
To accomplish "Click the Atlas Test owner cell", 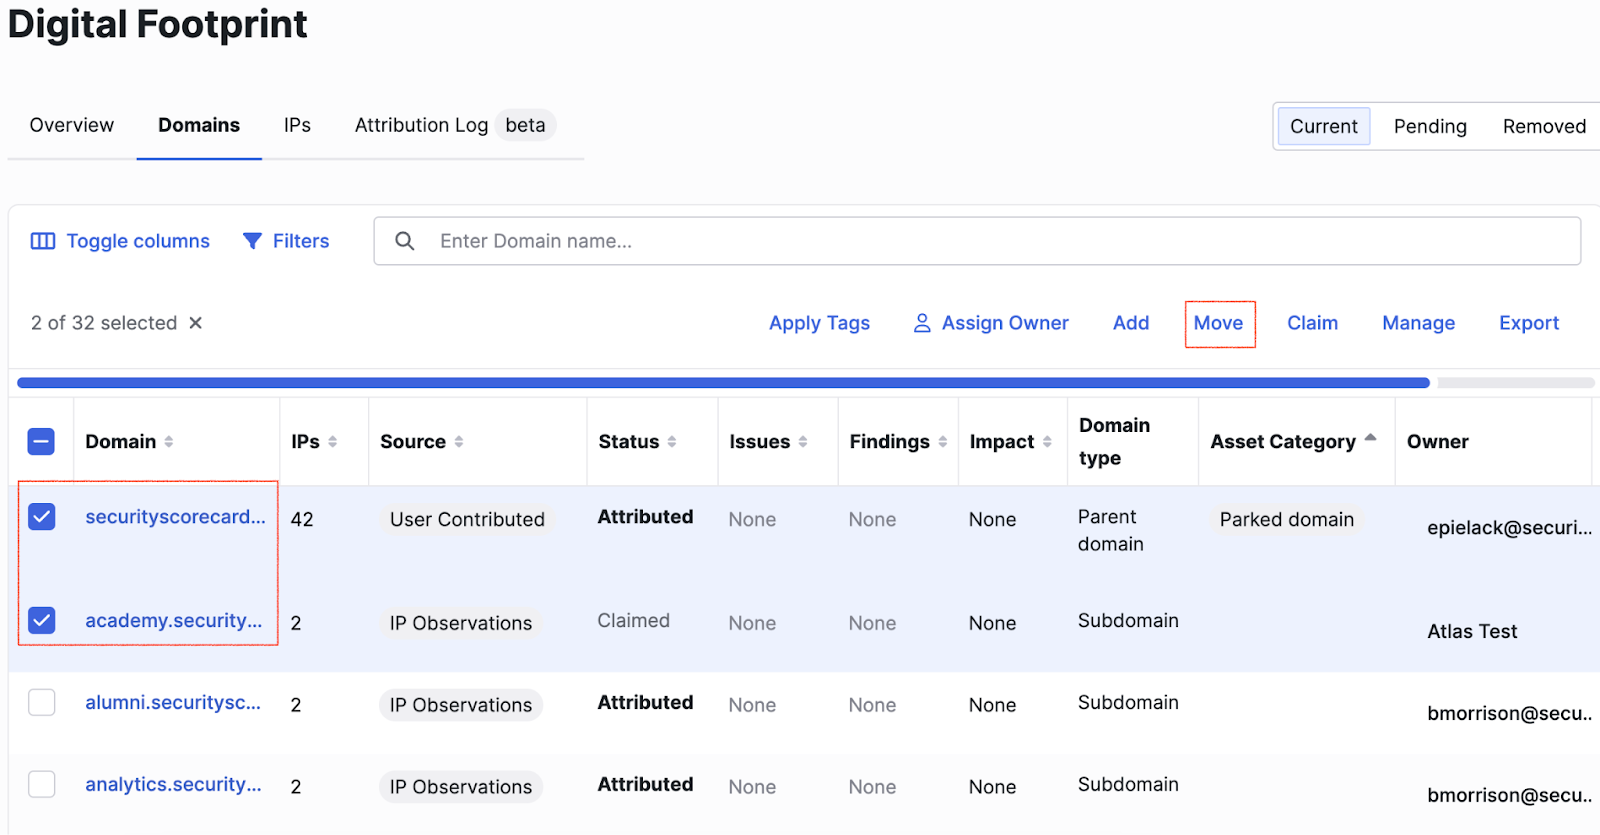I will [1472, 632].
